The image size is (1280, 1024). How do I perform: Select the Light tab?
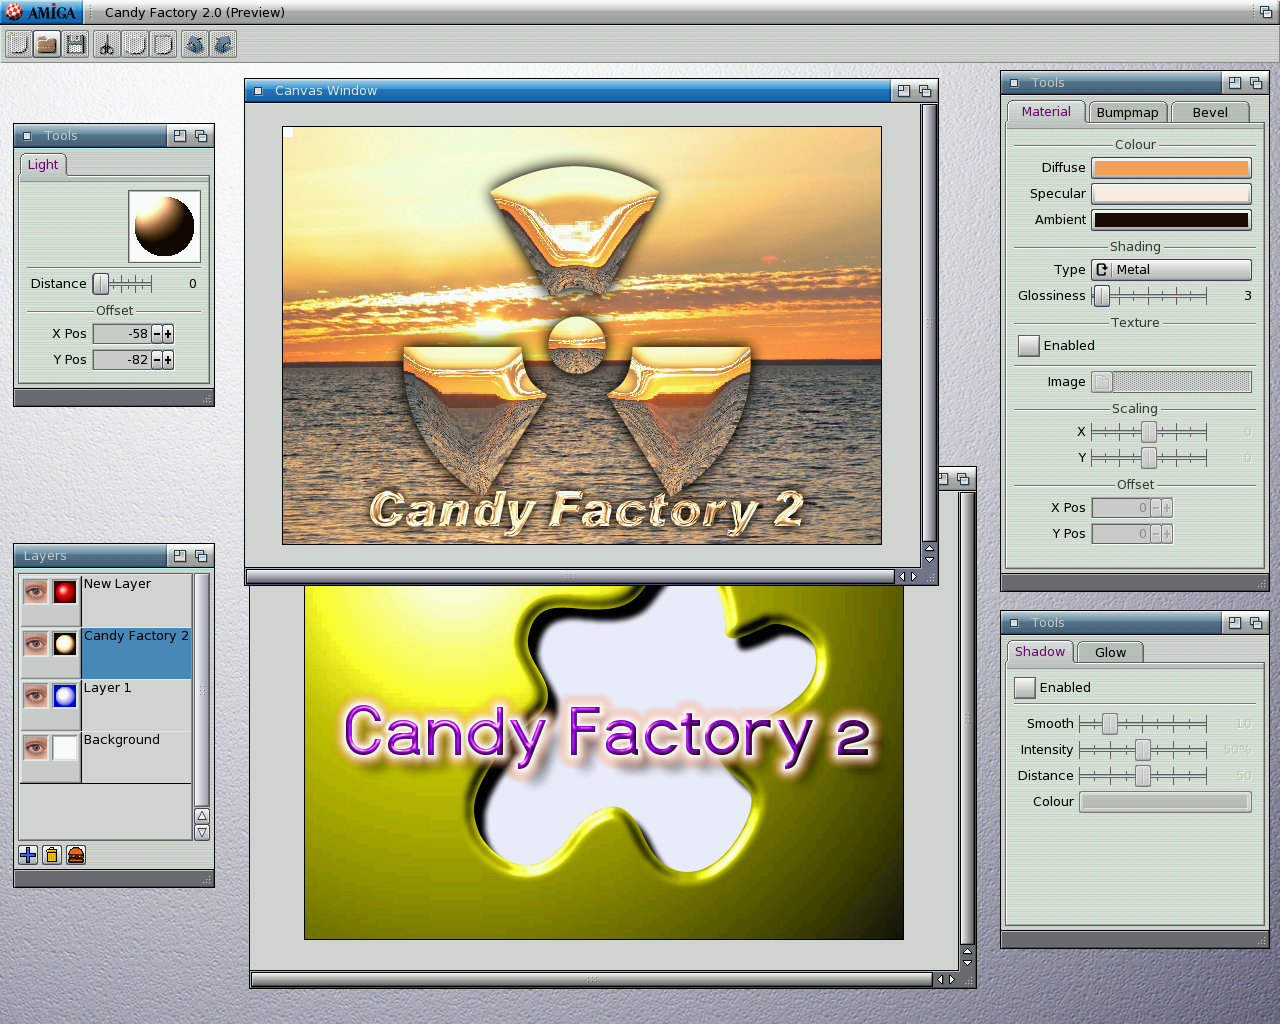(x=43, y=165)
